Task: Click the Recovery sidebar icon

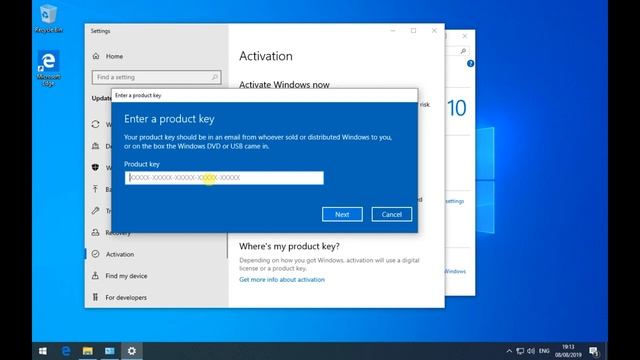Action: (x=96, y=232)
